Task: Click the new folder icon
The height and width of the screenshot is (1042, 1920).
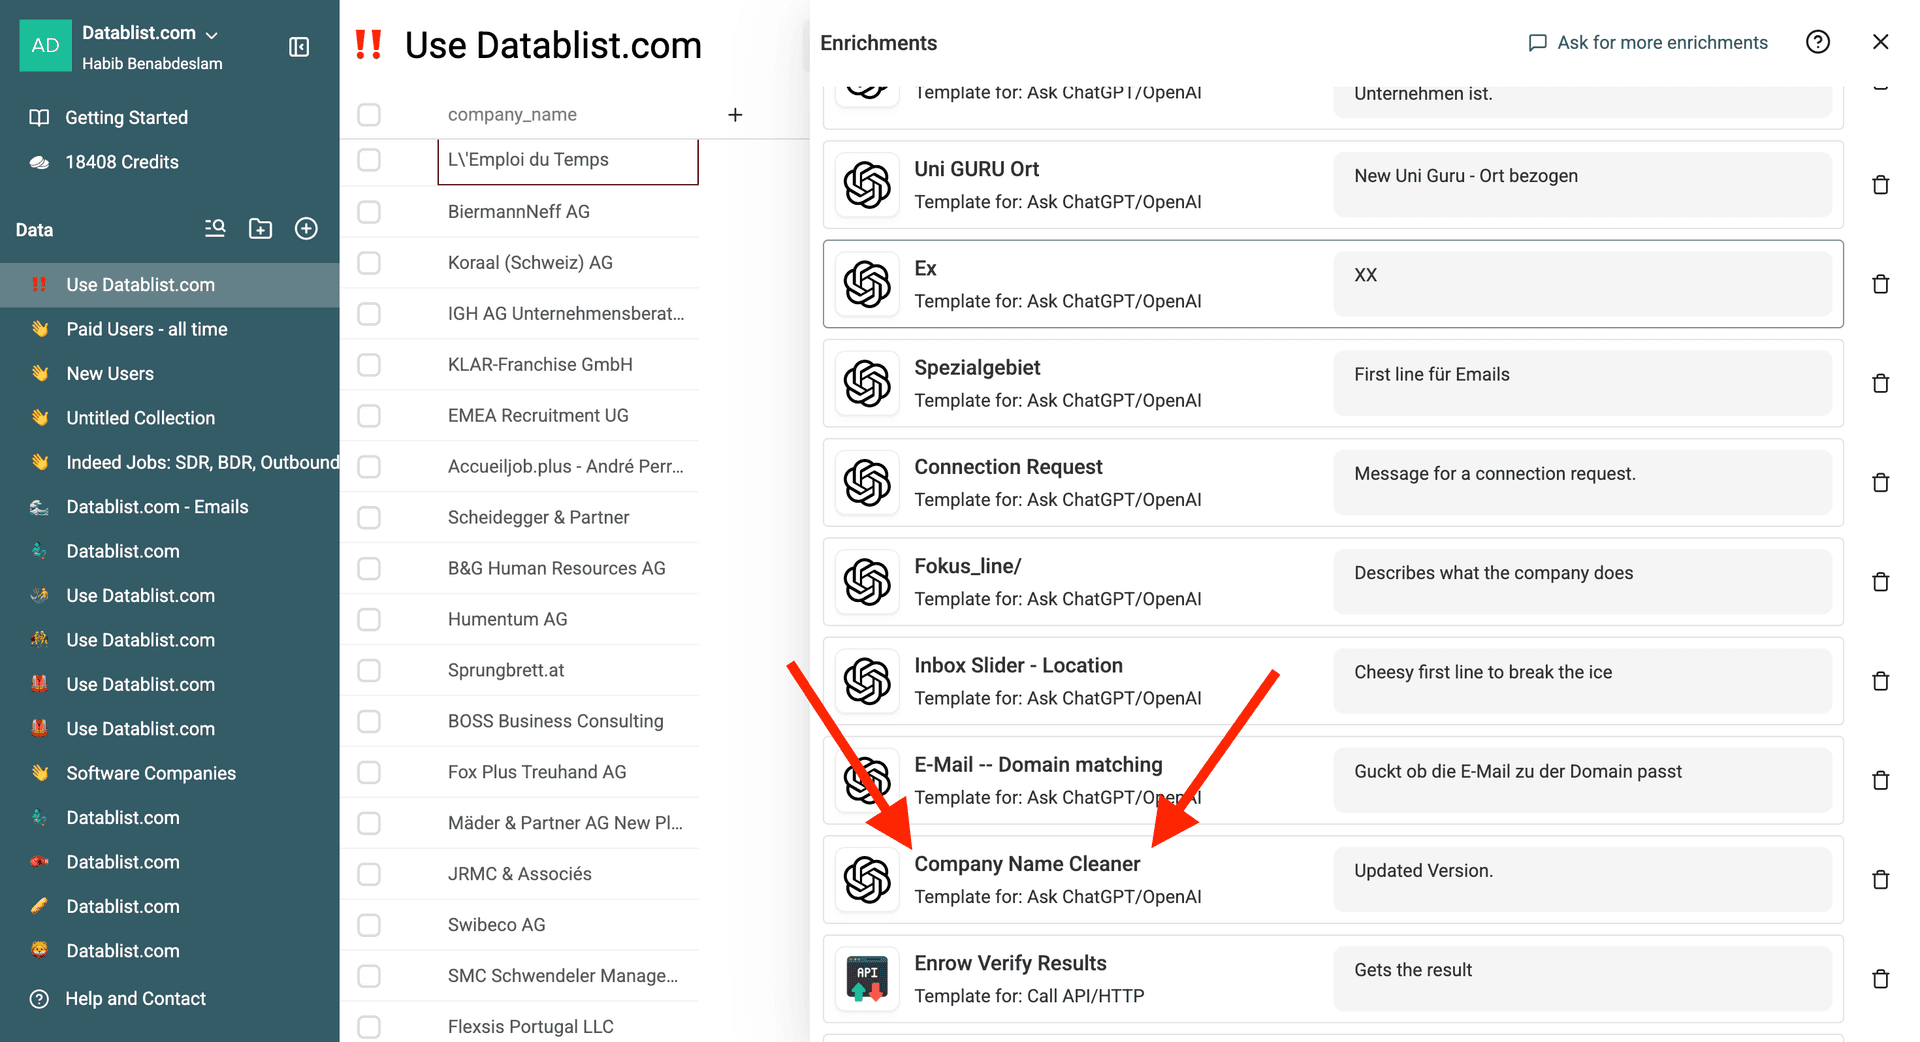Action: 260,229
